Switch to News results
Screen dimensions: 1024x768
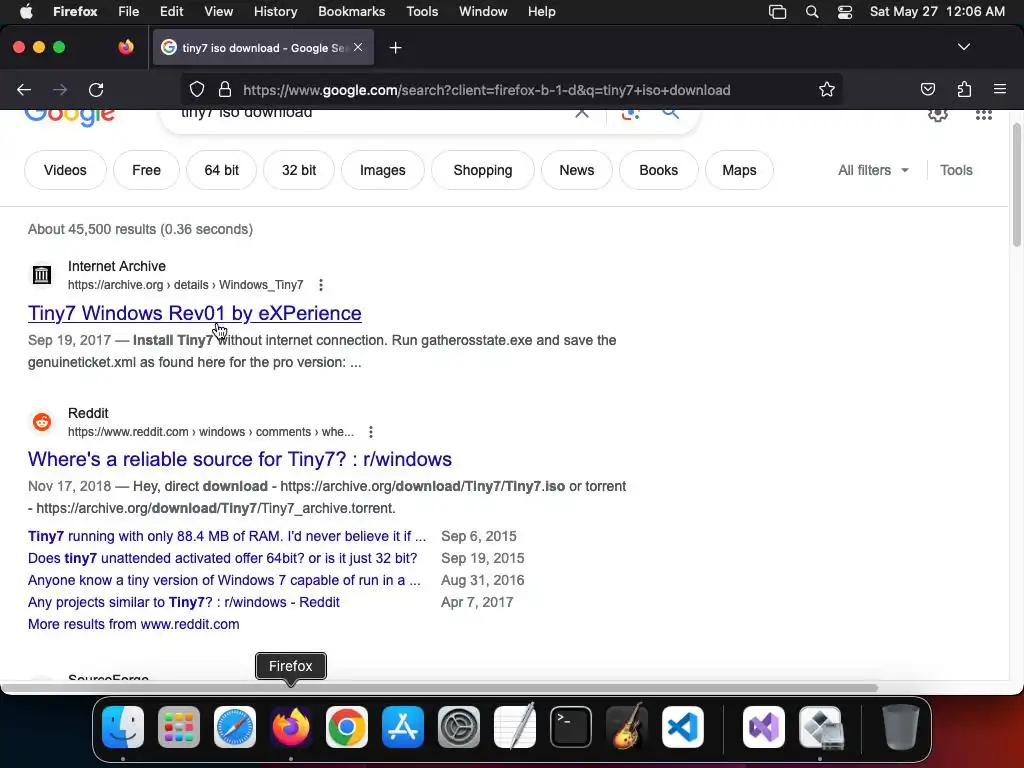pos(577,170)
